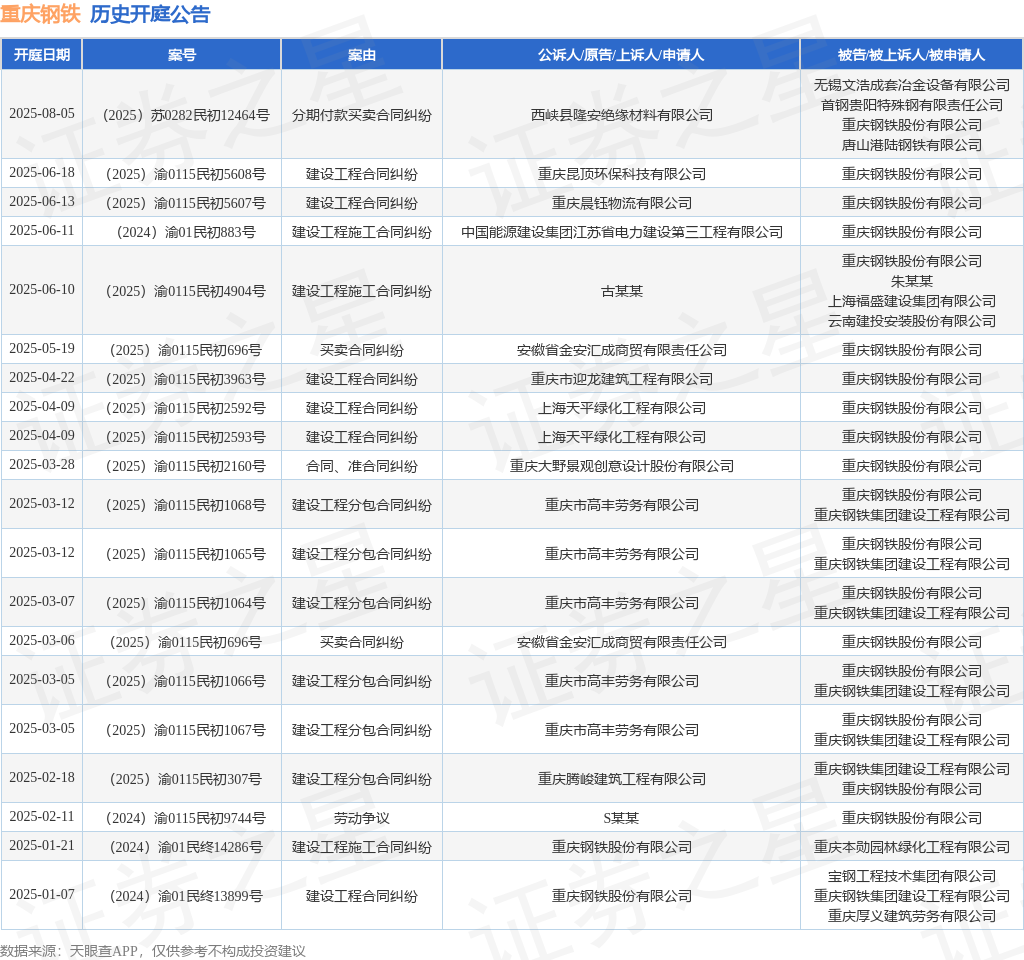Click date cell 2025-03-06
Screen dimensions: 1024x960
(x=42, y=641)
